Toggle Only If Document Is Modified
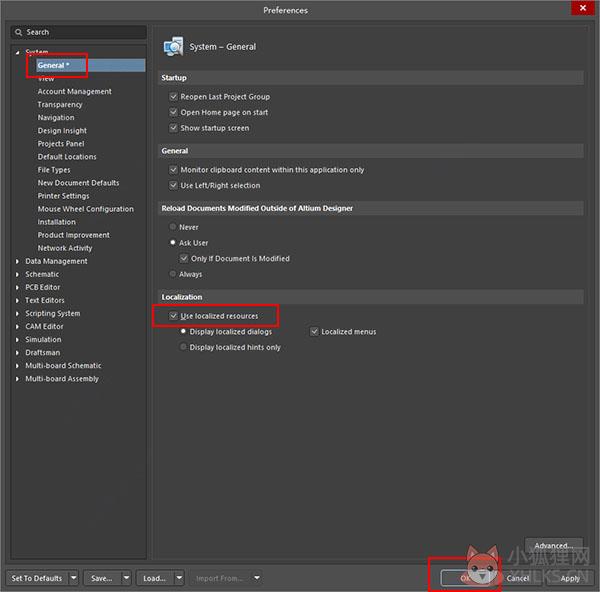Screen dimensions: 600x592 (184, 258)
